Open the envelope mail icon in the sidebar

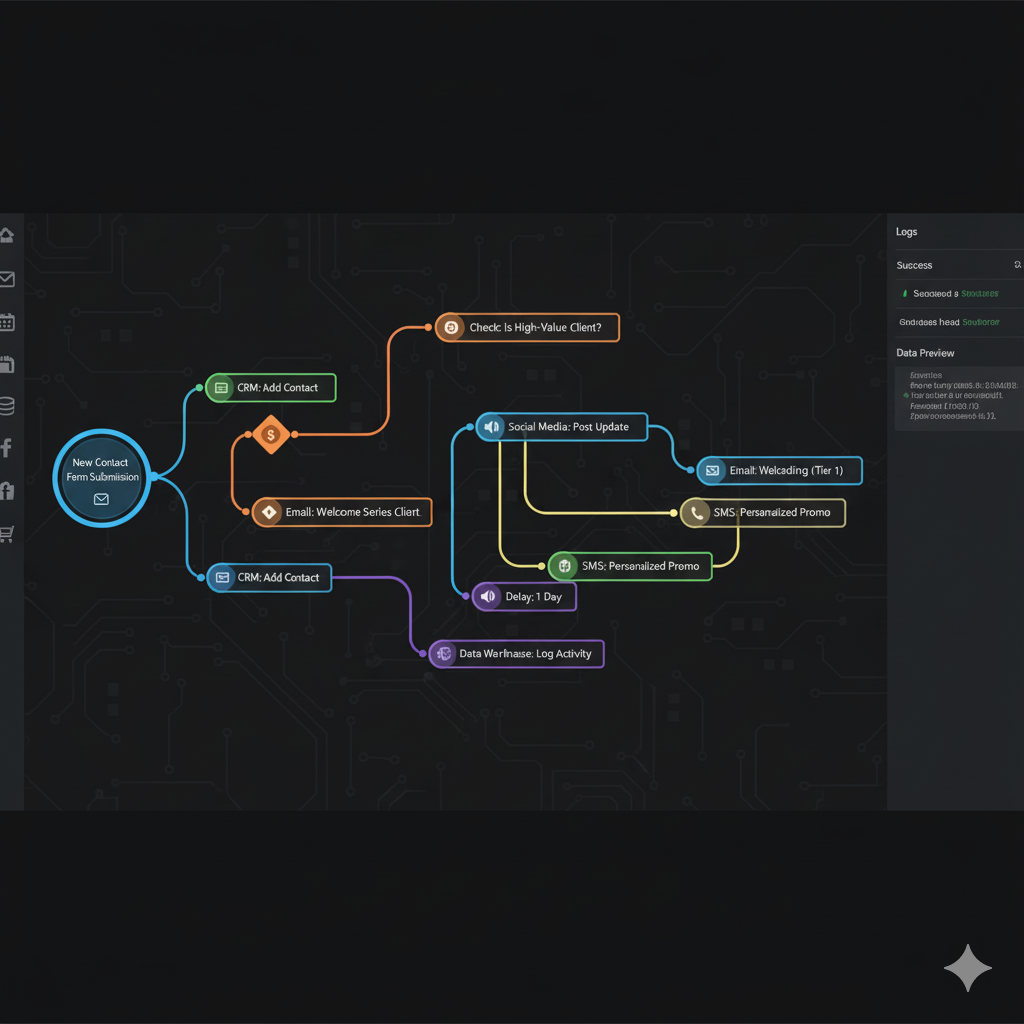[x=7, y=279]
